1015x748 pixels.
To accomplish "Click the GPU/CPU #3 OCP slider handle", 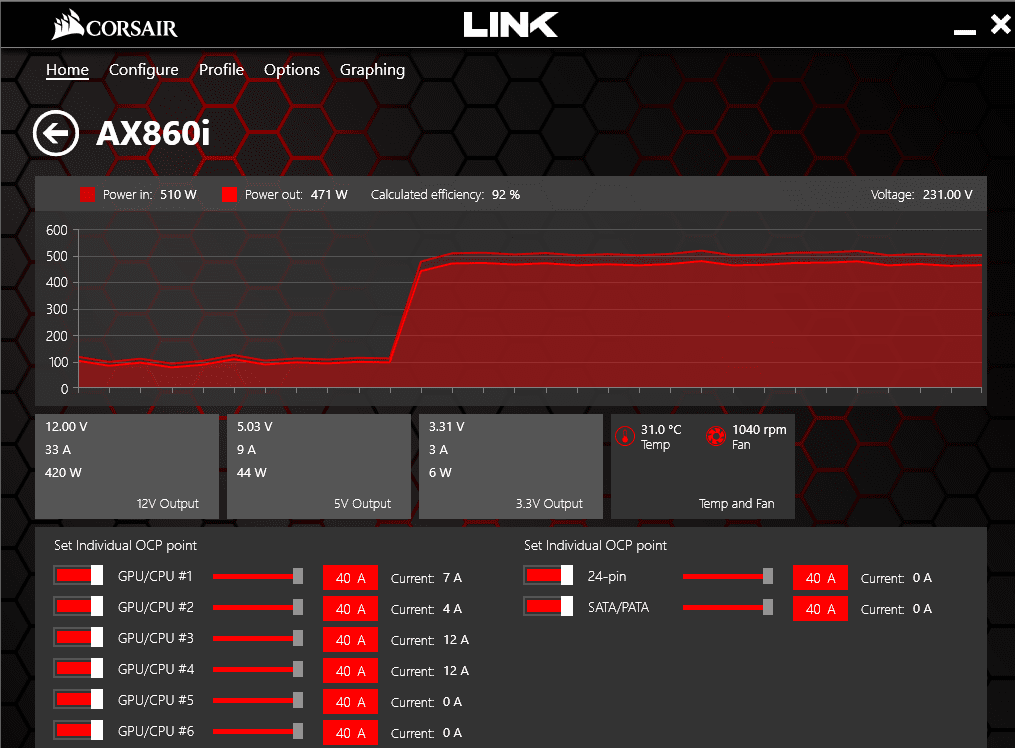I will pyautogui.click(x=298, y=638).
